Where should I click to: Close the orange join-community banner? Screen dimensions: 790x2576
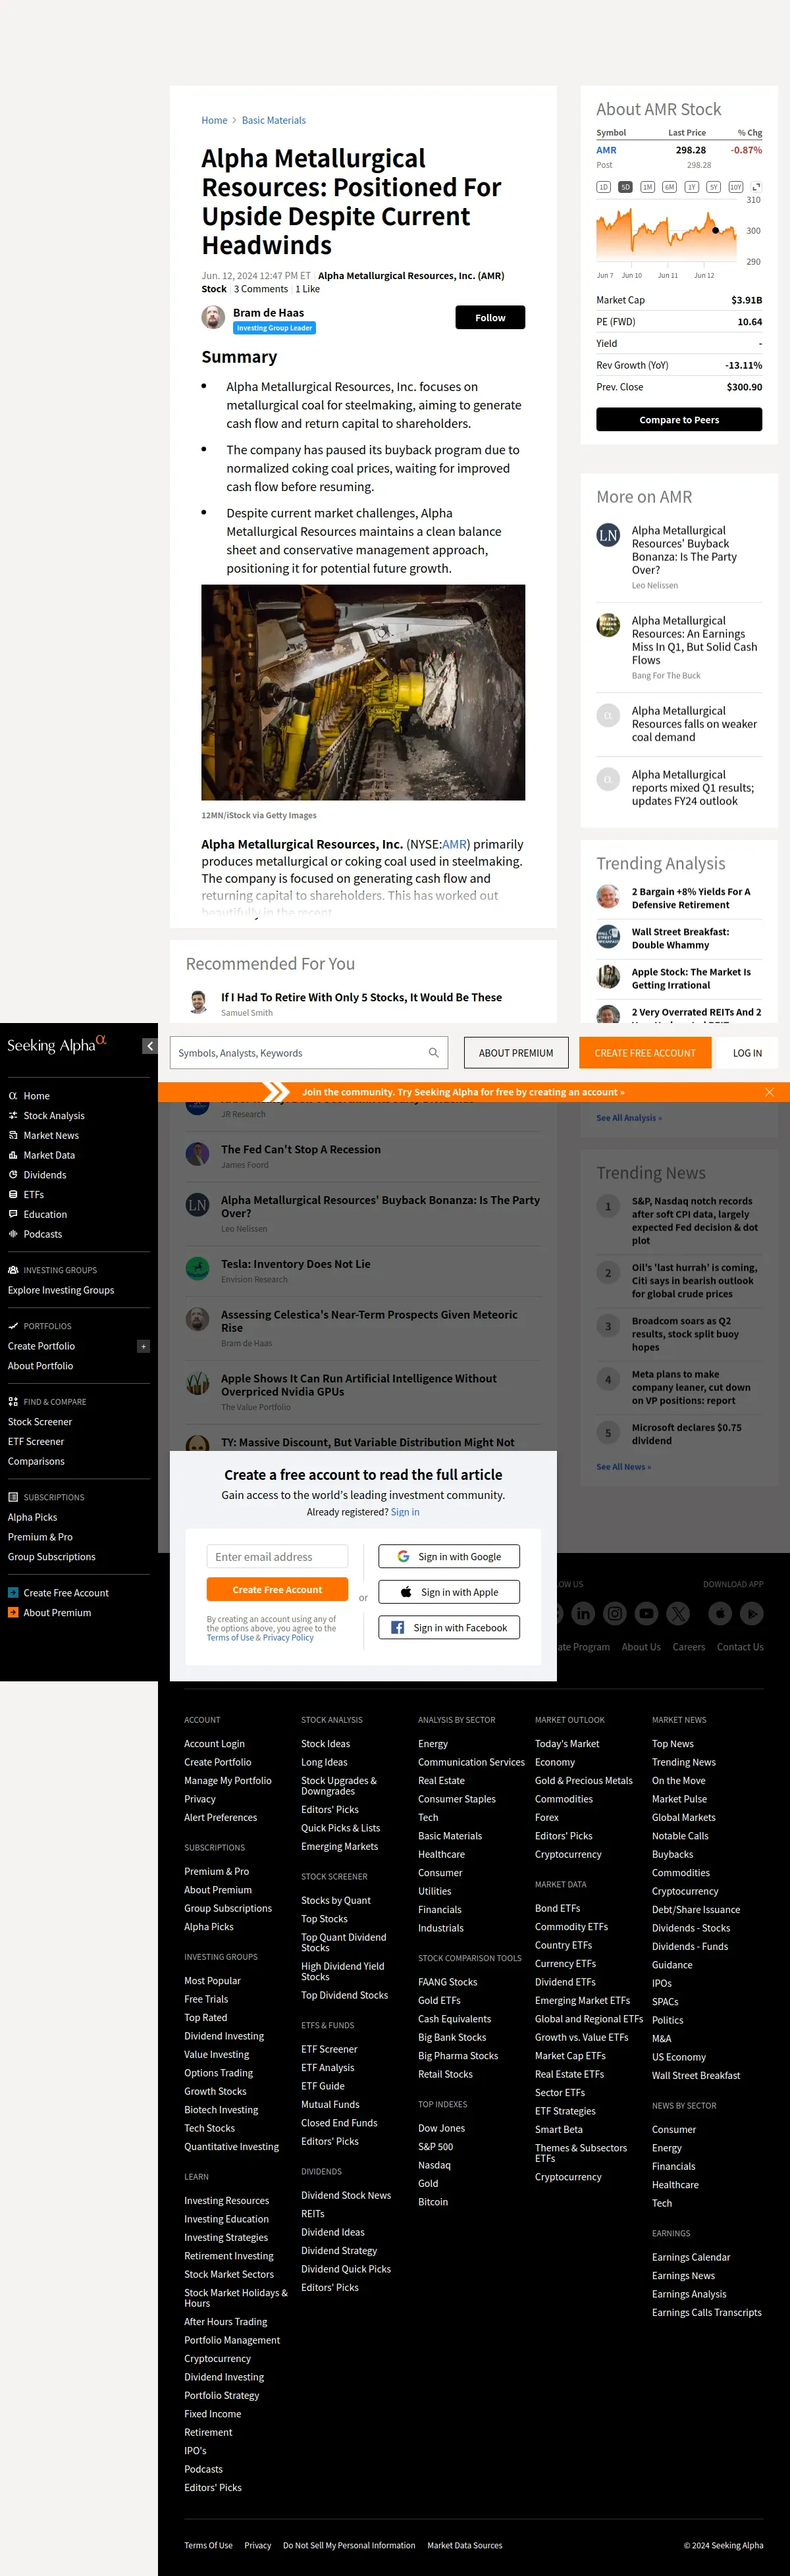769,1092
